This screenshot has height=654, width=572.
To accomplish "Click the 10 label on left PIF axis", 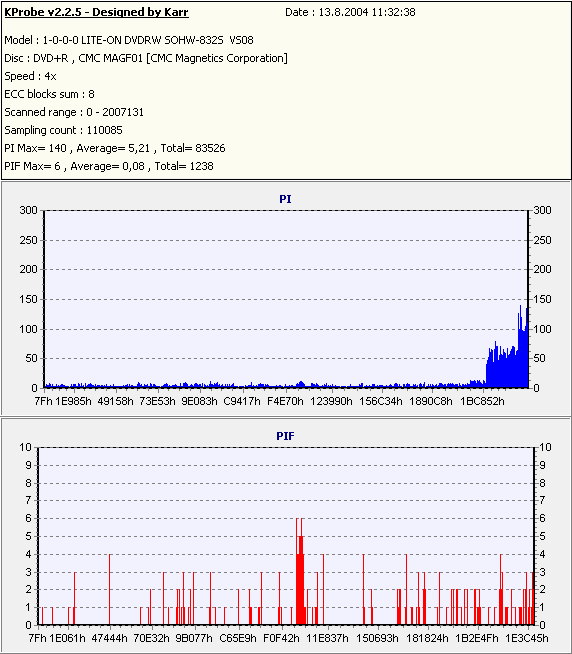I will point(25,447).
